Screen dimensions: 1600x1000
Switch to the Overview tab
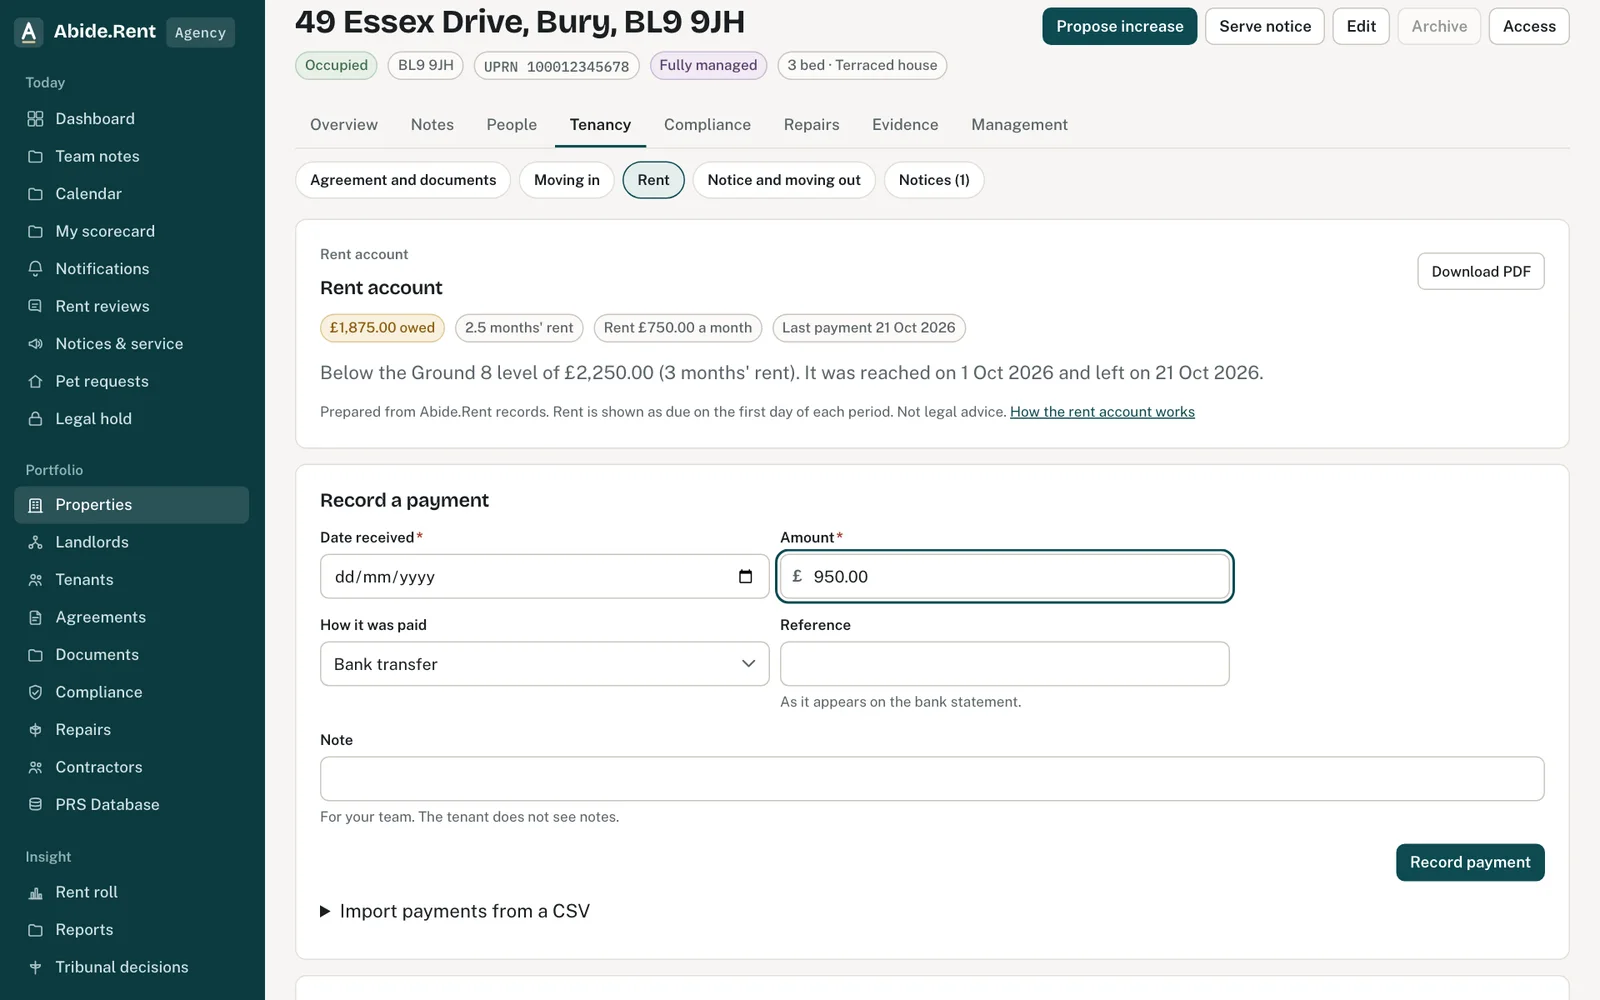click(x=344, y=125)
